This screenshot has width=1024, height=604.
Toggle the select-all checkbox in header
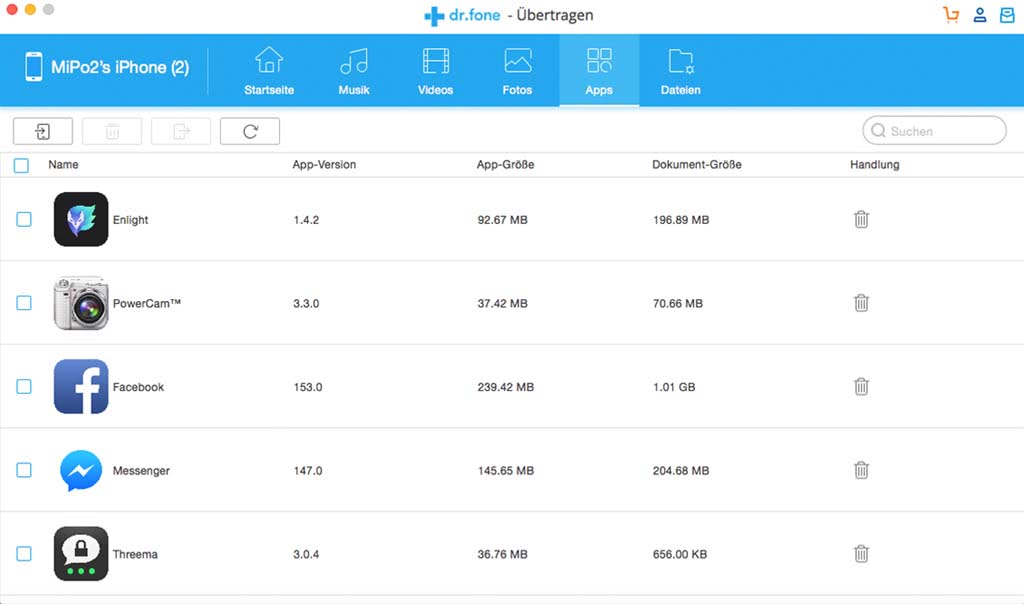pyautogui.click(x=22, y=165)
